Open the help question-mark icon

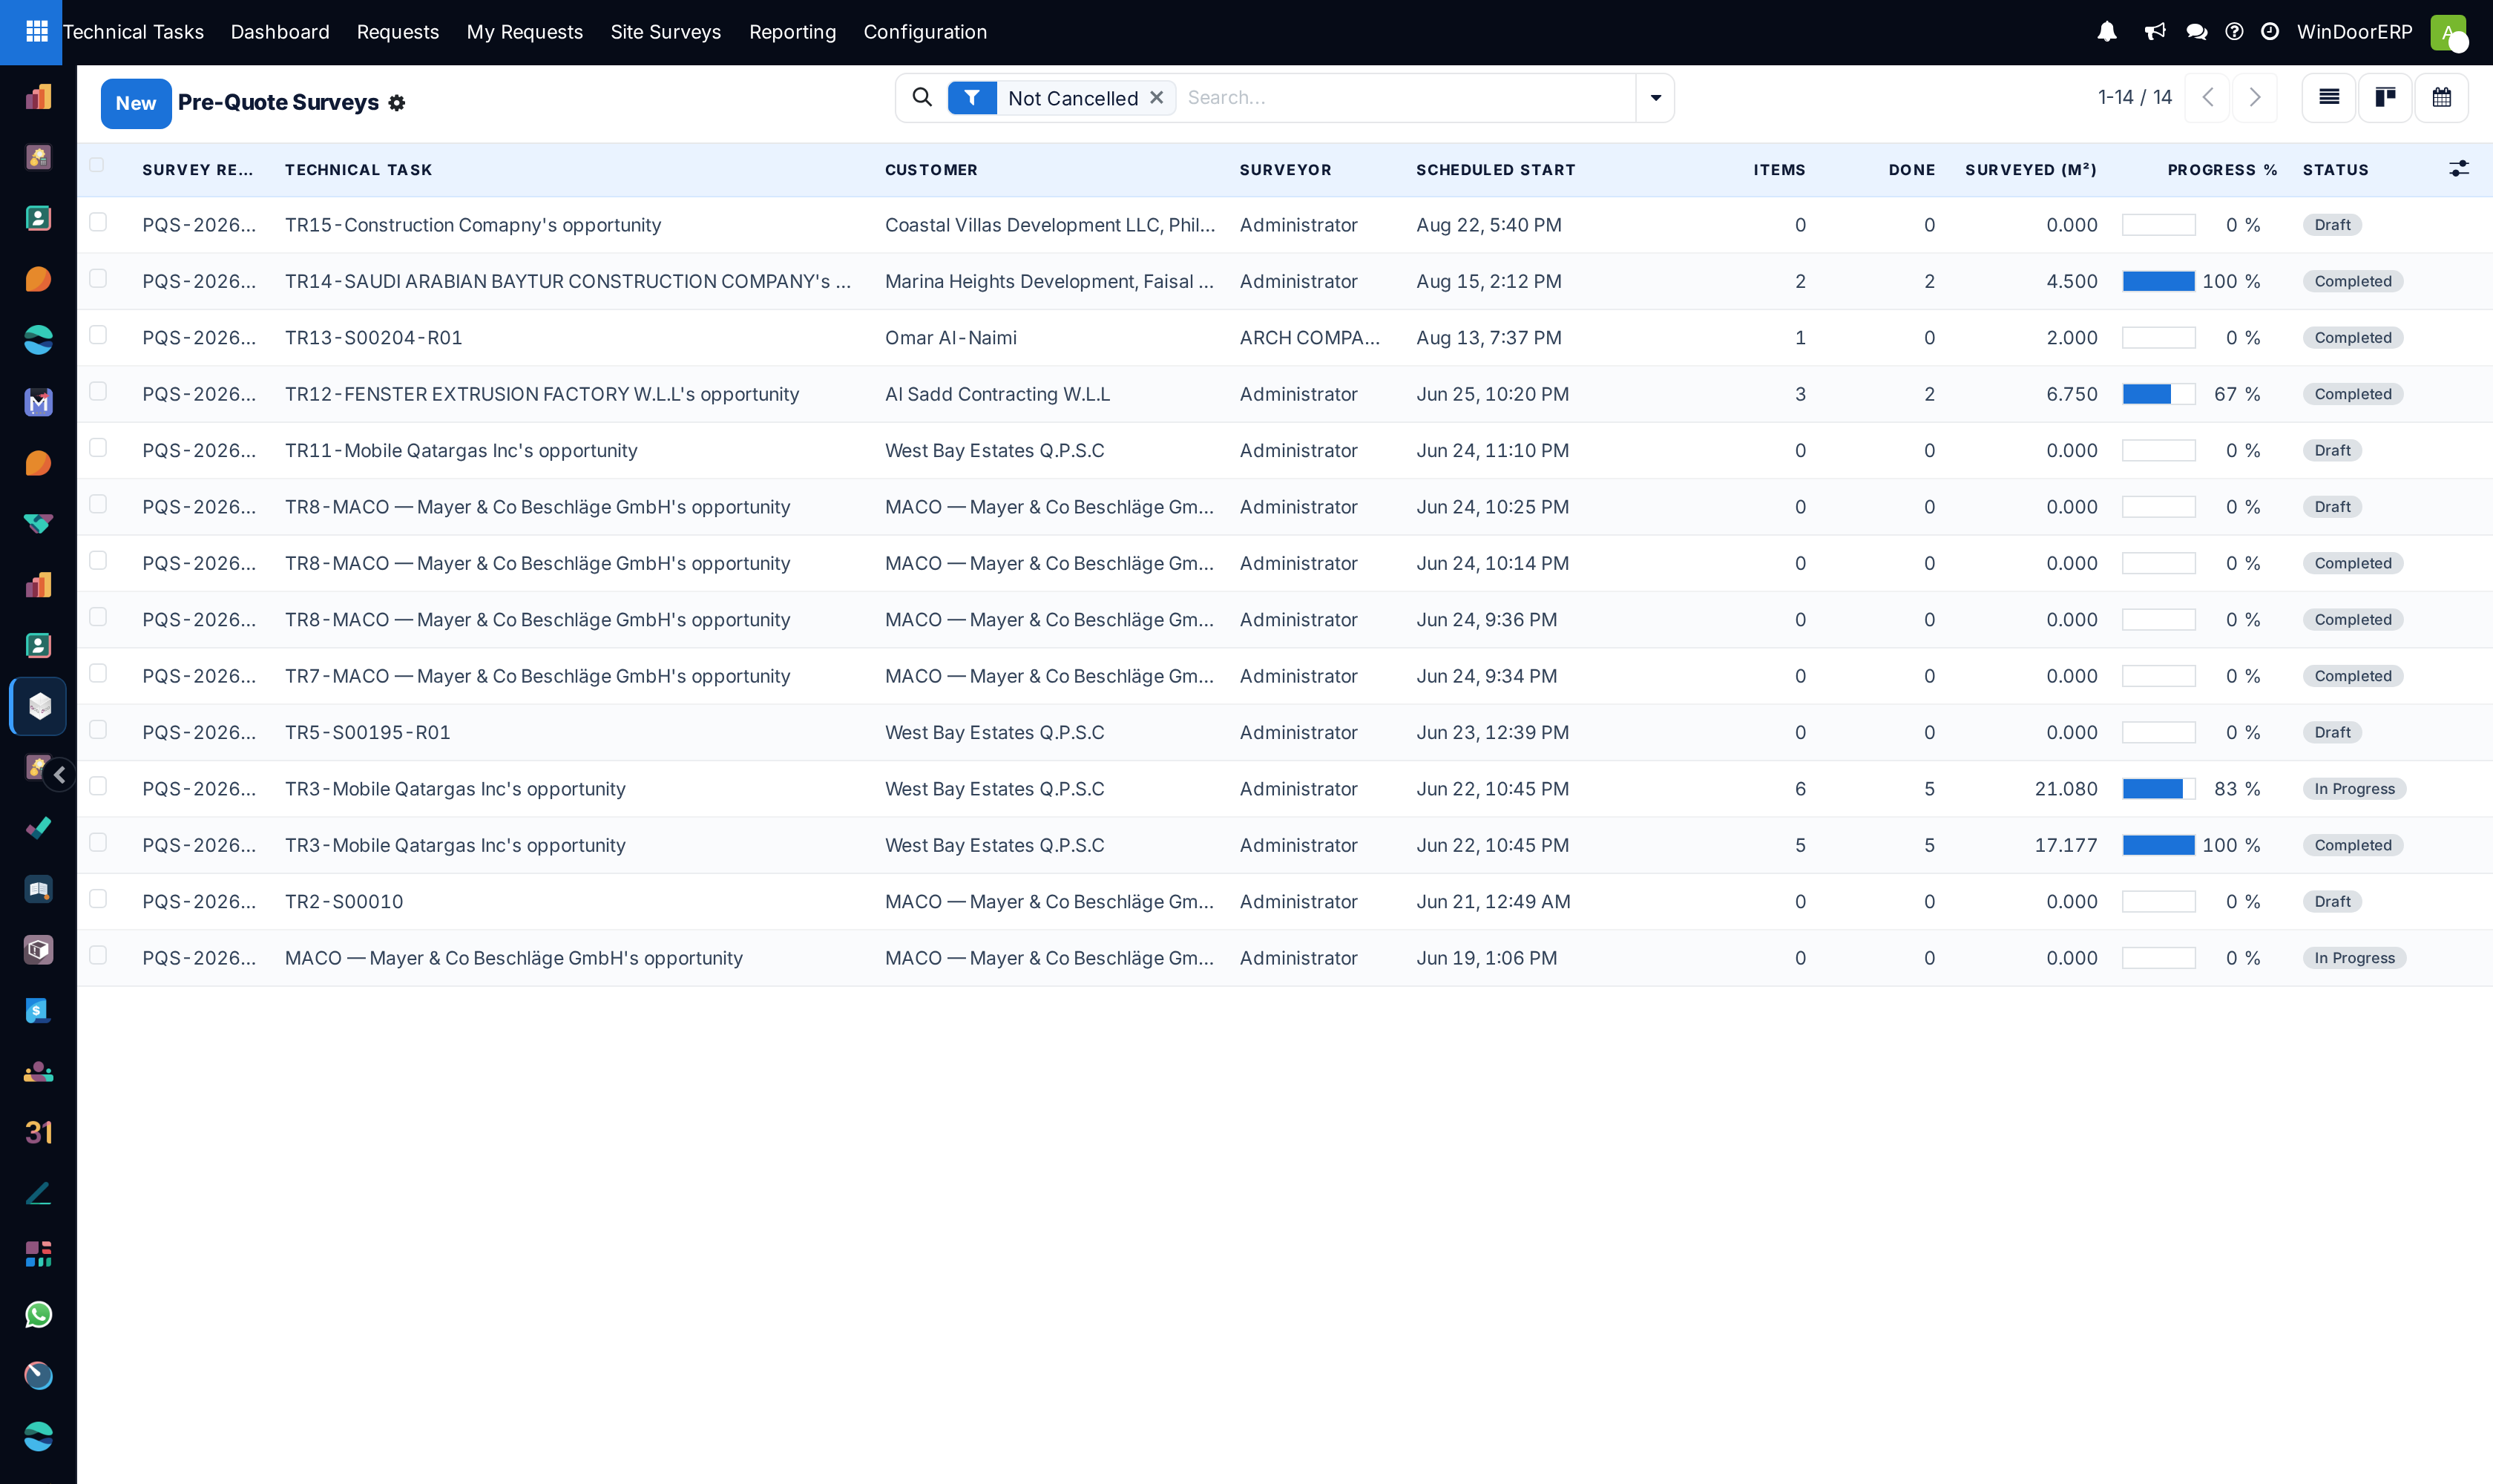point(2234,32)
